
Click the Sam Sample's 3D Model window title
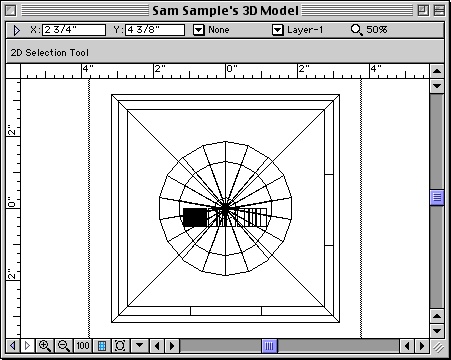click(x=225, y=11)
